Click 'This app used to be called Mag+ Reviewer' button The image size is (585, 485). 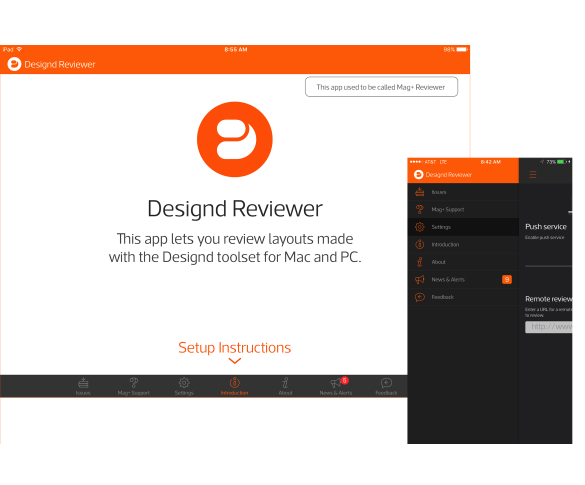coord(381,87)
